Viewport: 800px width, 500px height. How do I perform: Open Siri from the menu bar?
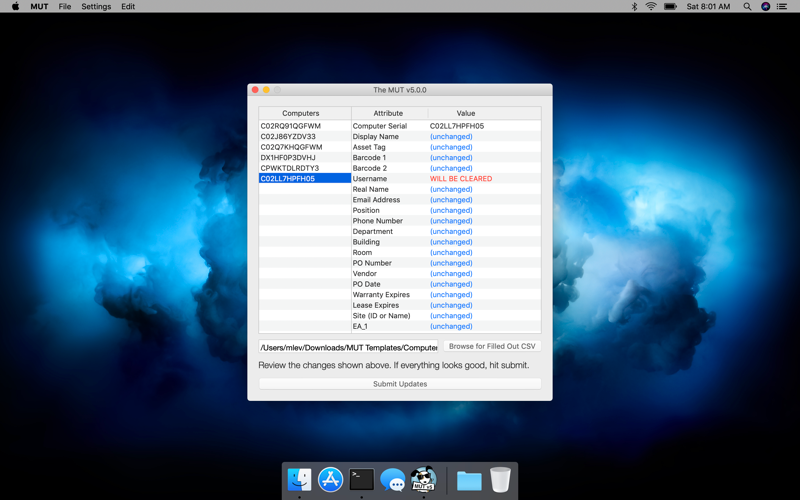pyautogui.click(x=765, y=6)
